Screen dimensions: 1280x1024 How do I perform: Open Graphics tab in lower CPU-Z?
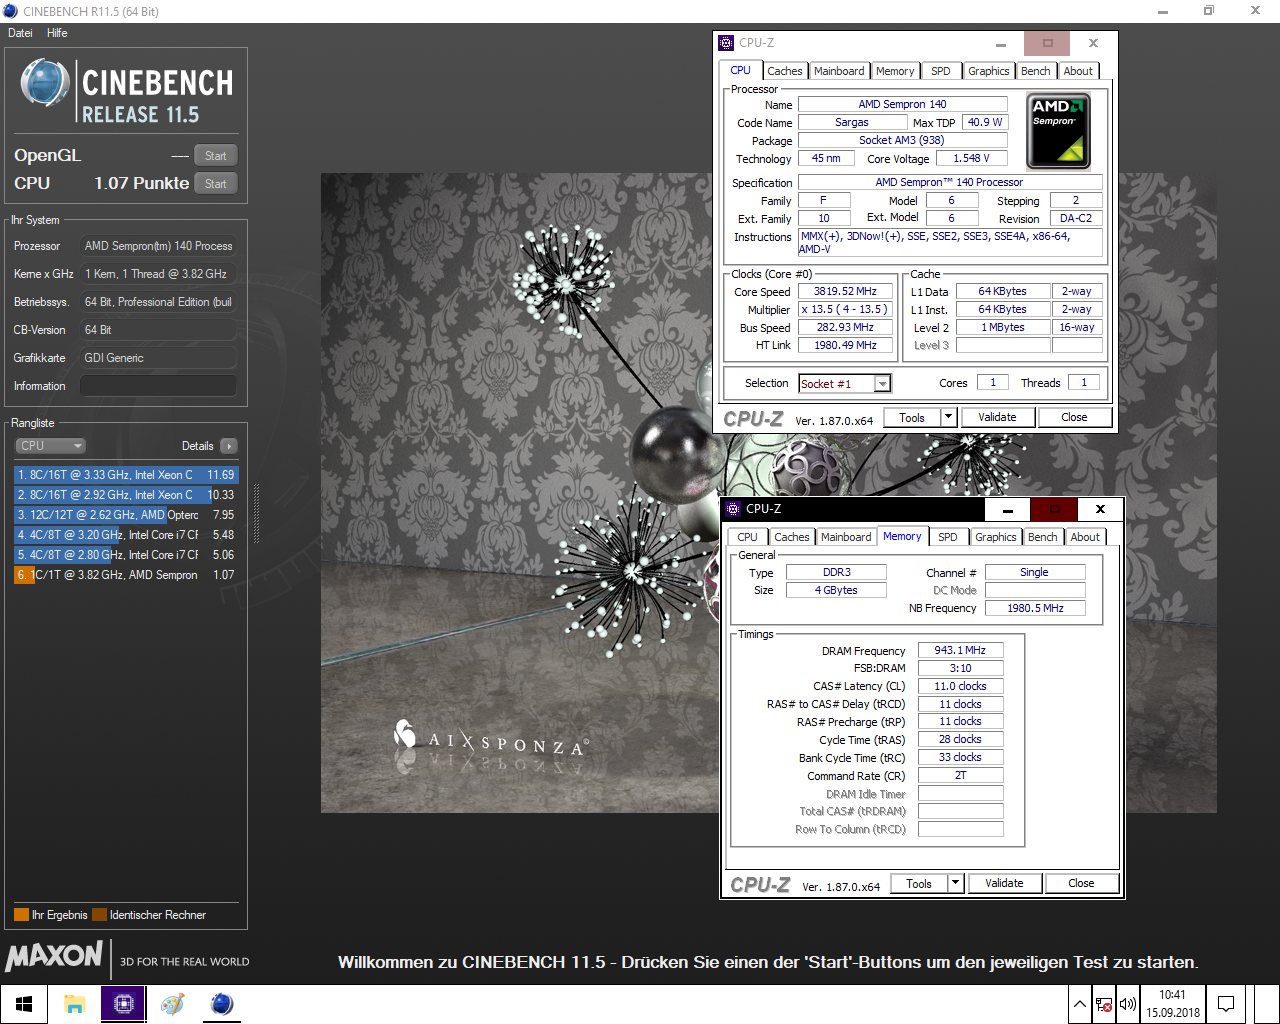(x=996, y=537)
